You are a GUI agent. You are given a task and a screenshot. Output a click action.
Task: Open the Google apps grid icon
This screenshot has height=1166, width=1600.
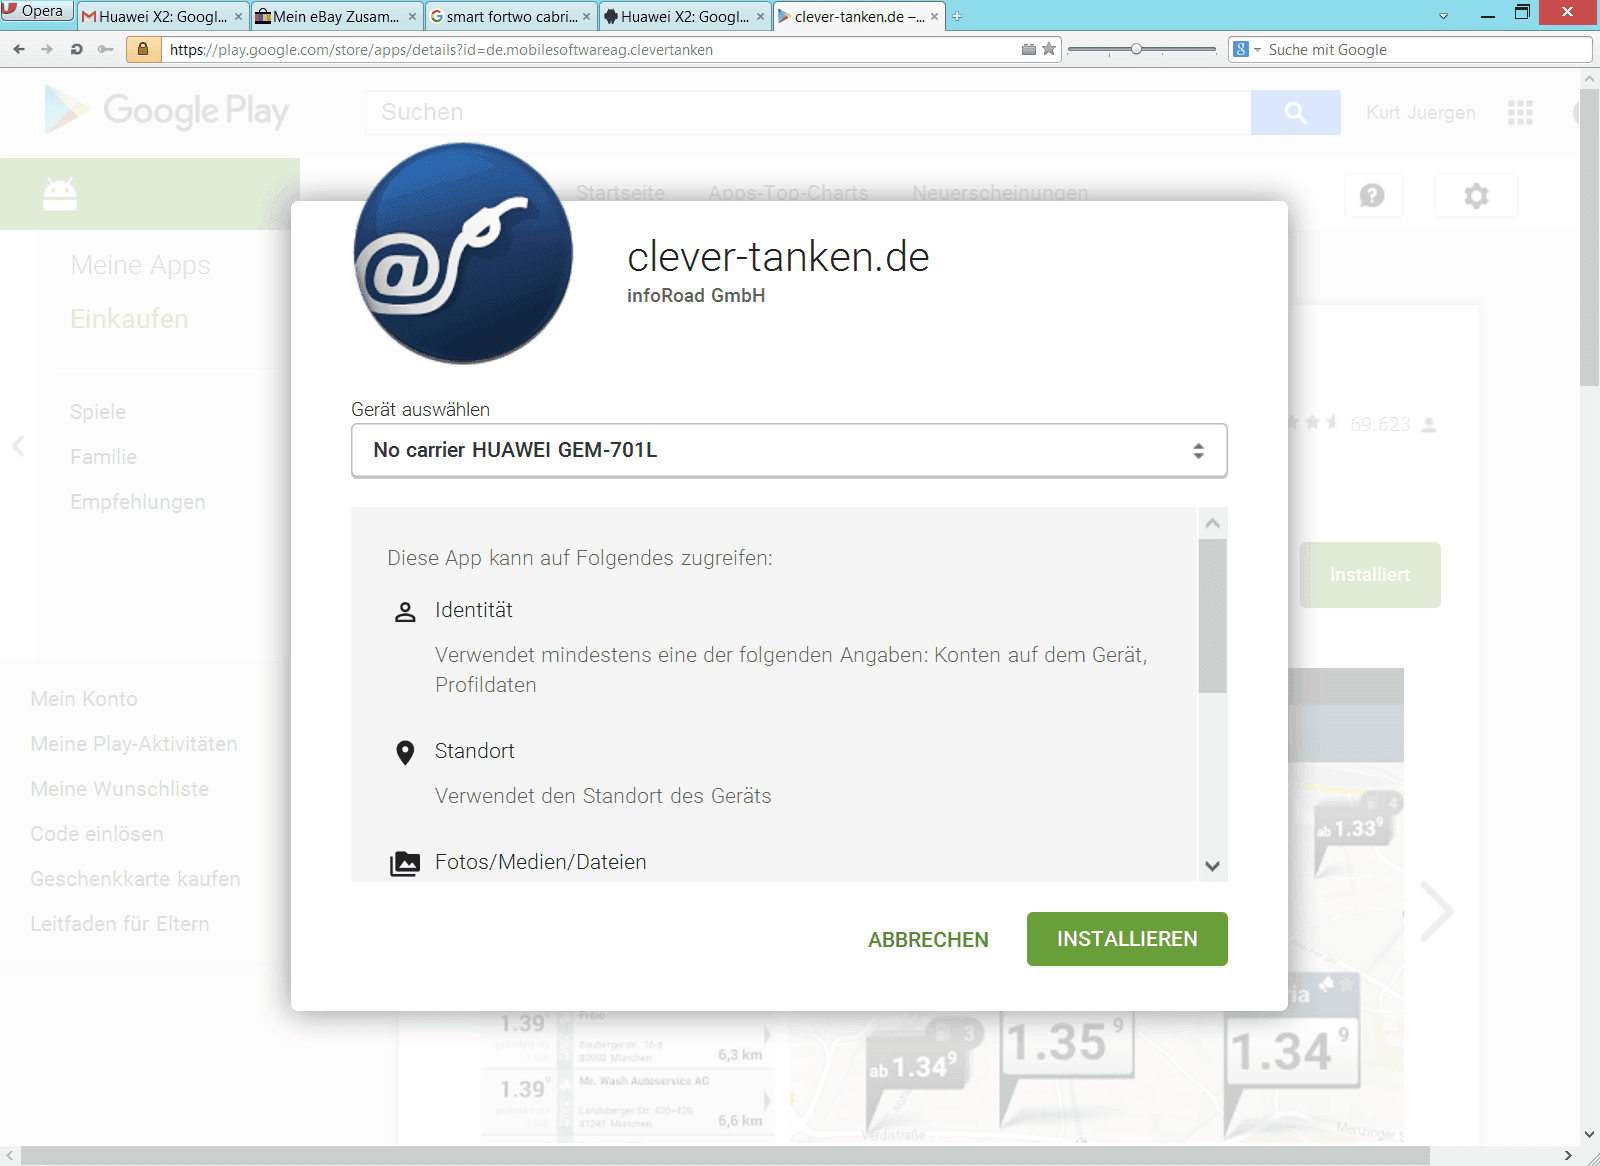[1520, 113]
